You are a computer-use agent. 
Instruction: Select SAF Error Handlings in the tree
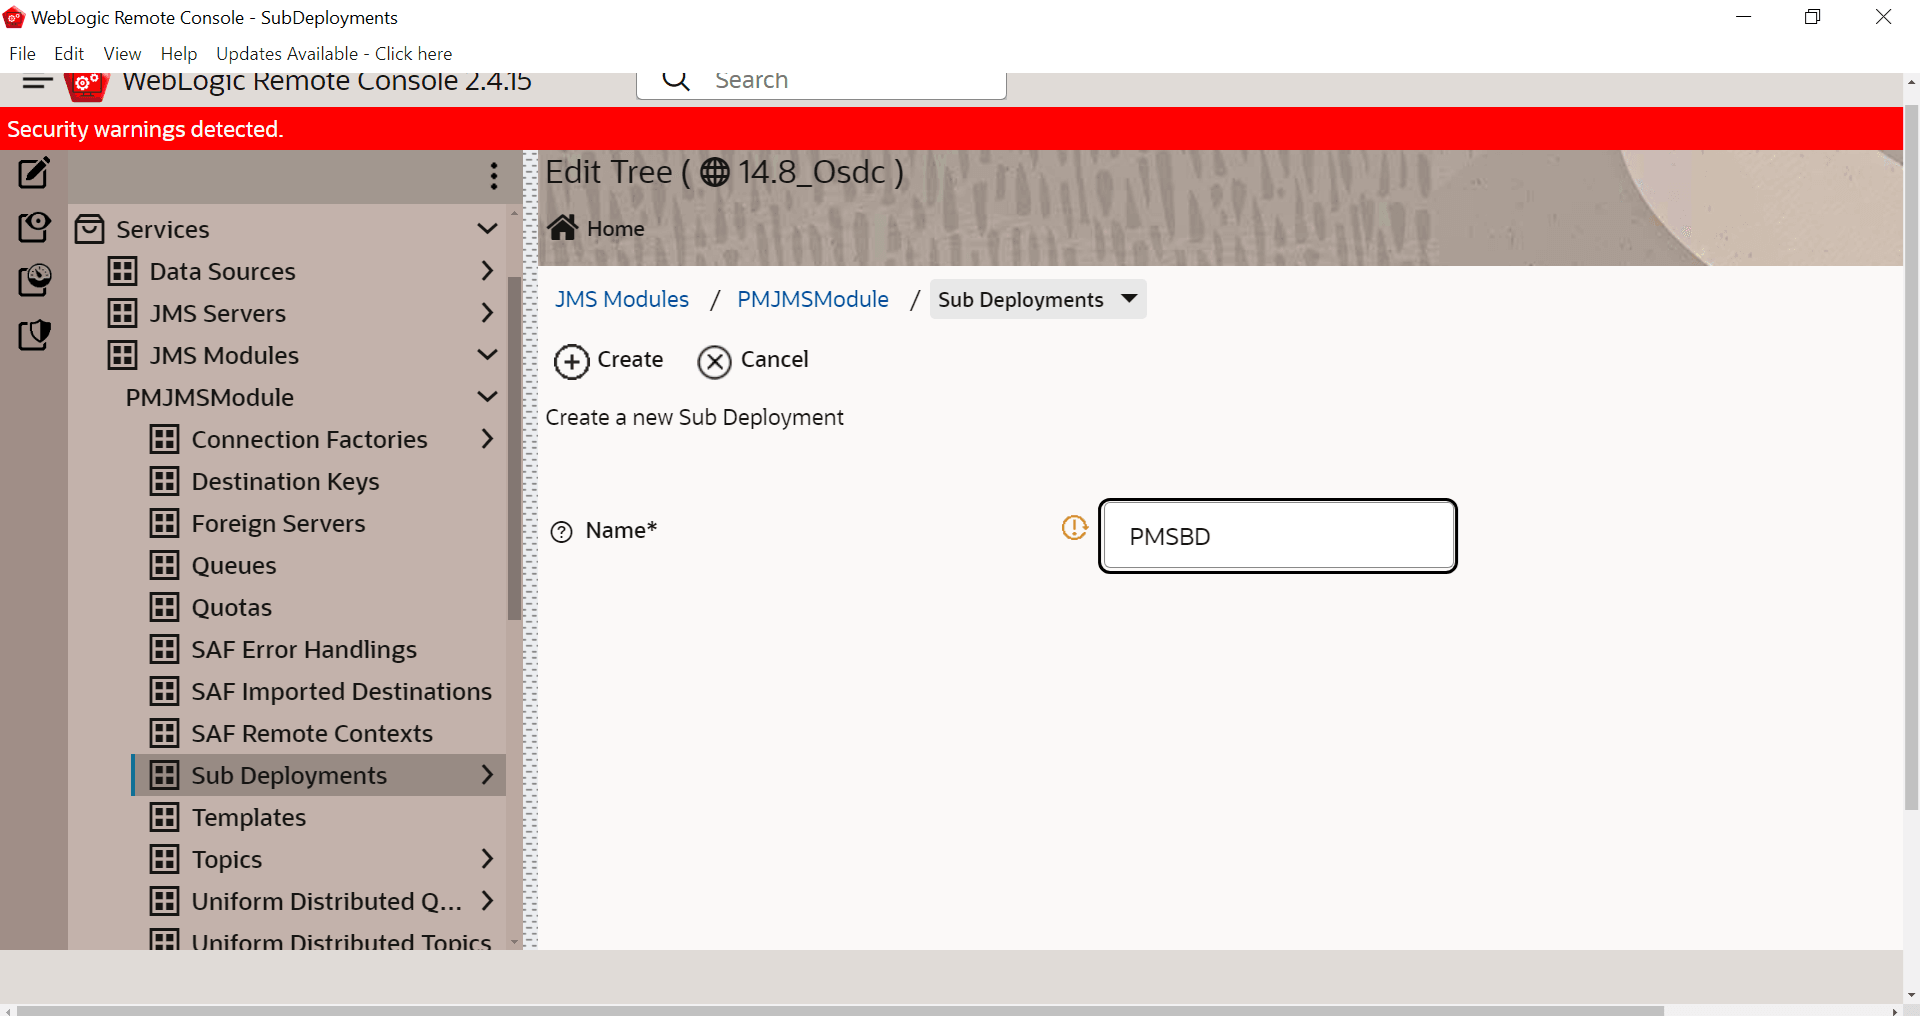(304, 650)
